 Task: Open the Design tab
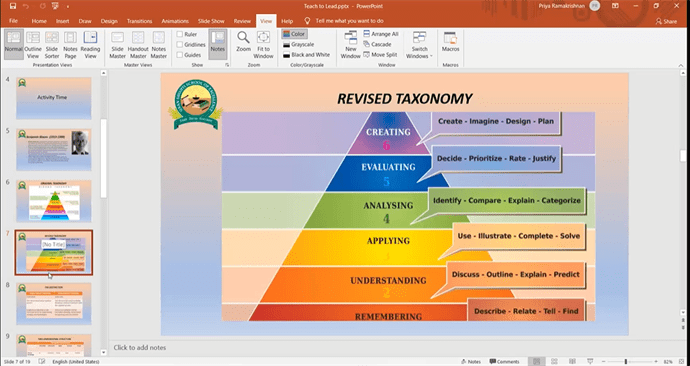coord(109,21)
